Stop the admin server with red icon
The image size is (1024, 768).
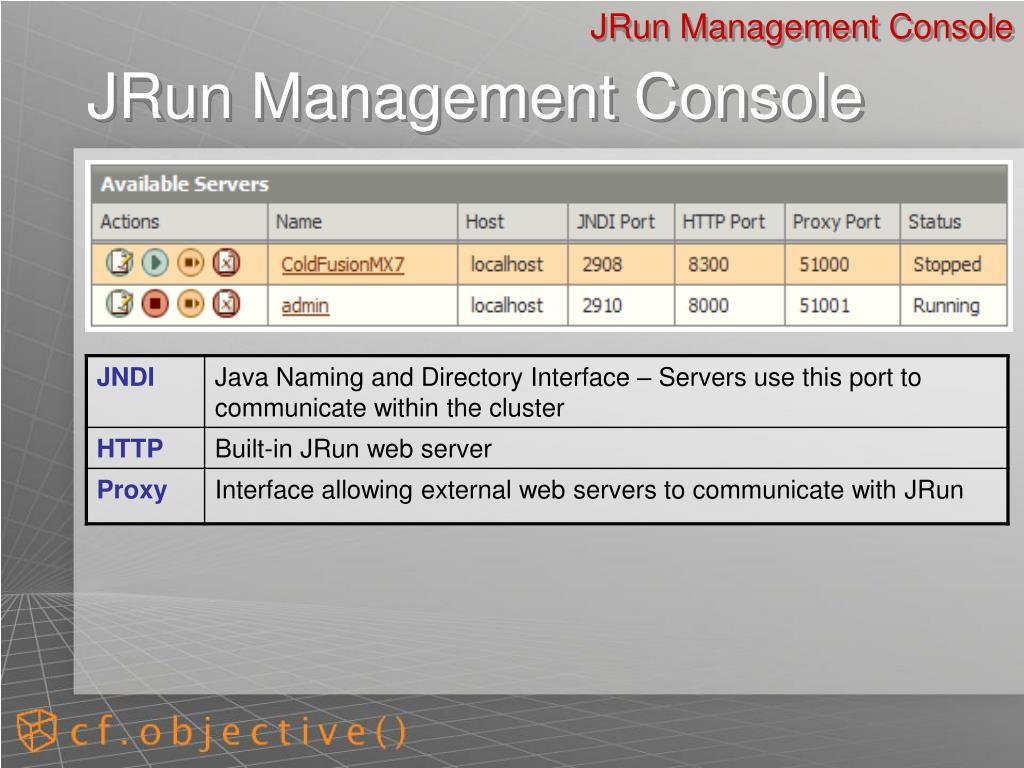point(155,304)
